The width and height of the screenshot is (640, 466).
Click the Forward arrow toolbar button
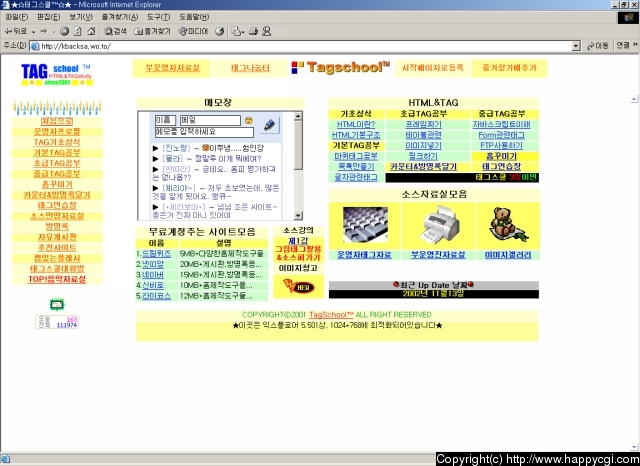coord(44,31)
